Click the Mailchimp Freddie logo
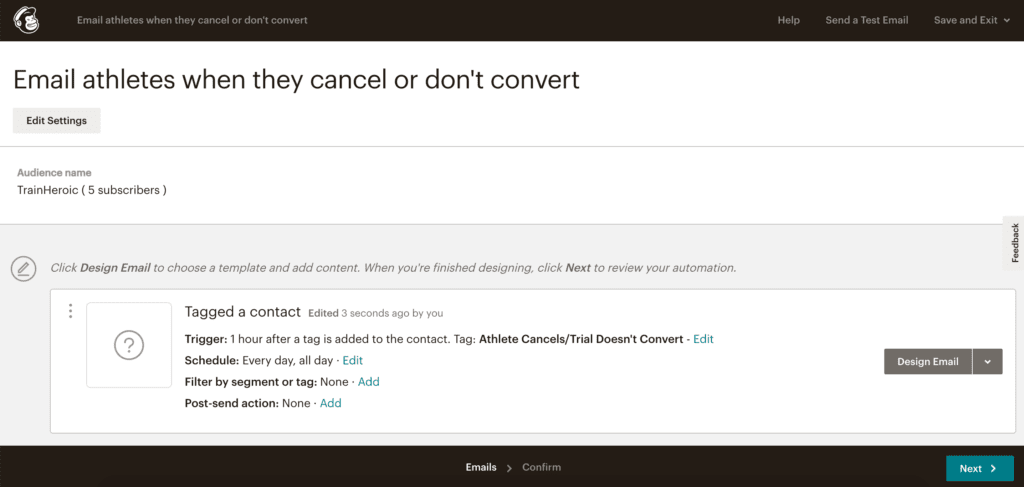The image size is (1024, 487). [x=27, y=20]
